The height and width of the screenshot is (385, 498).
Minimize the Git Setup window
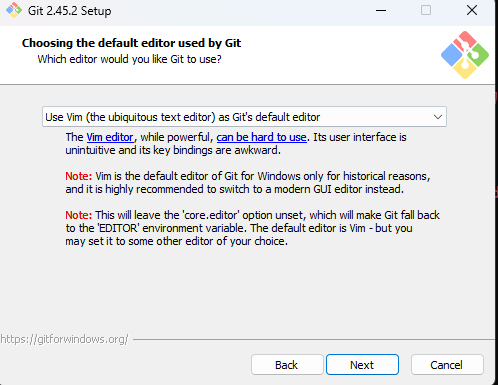381,11
